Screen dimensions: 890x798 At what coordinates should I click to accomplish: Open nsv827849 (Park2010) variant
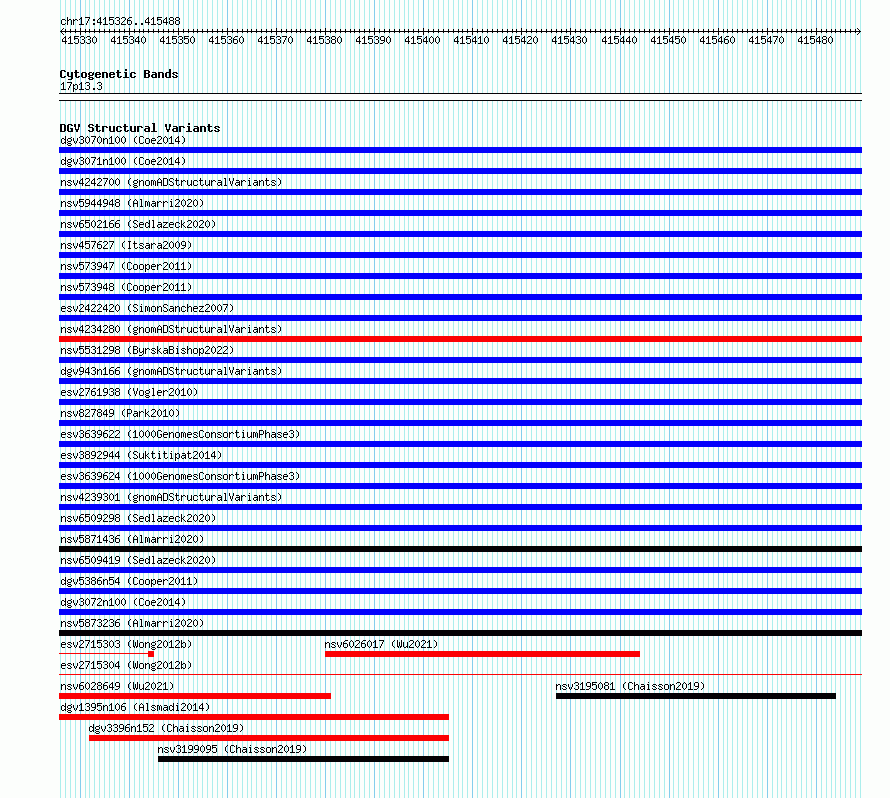click(x=120, y=413)
